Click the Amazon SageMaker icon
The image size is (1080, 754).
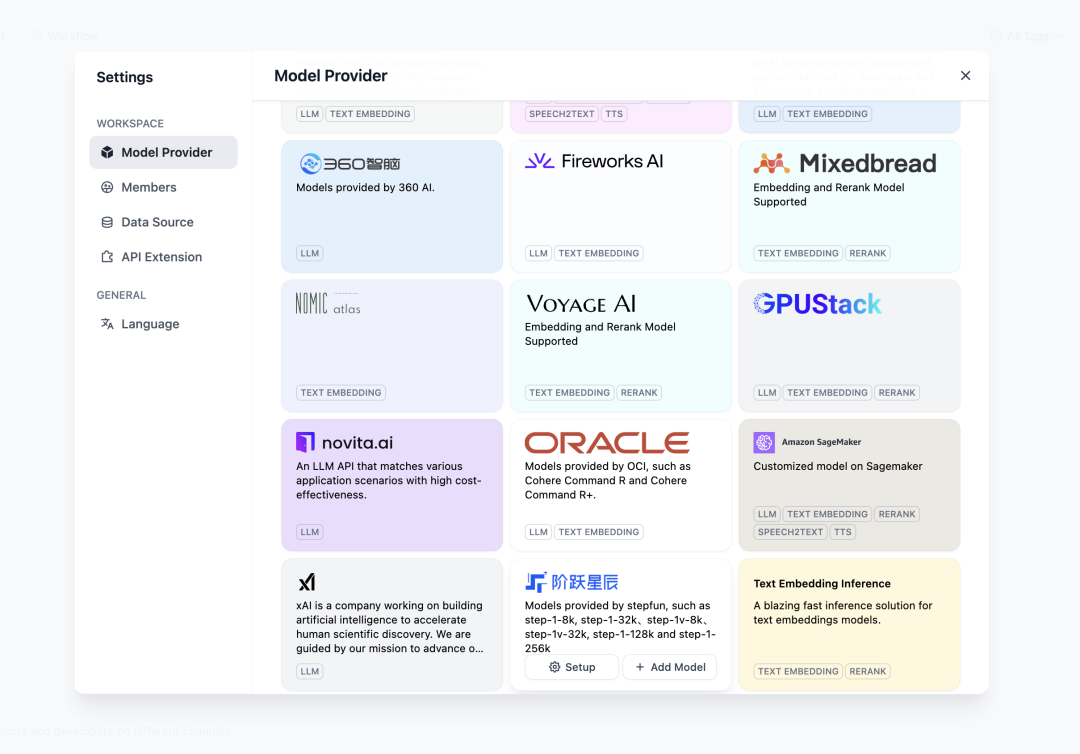click(764, 442)
